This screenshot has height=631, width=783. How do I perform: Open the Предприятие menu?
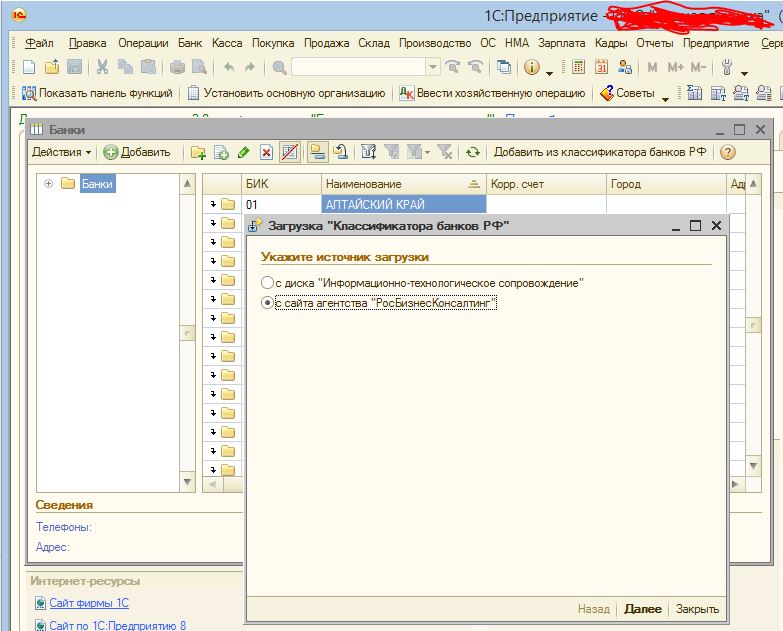click(x=716, y=43)
